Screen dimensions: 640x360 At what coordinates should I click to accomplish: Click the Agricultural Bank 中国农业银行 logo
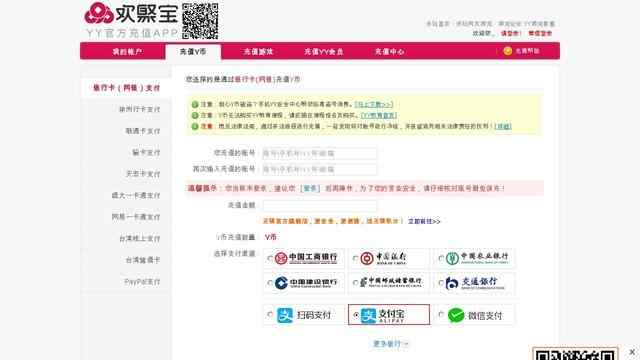(477, 258)
